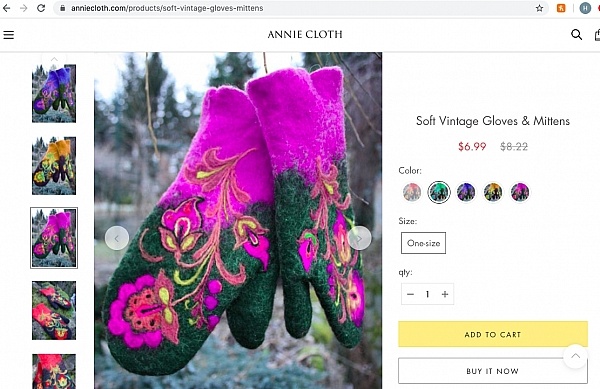600x389 pixels.
Task: Show the next product image with right arrow
Action: point(359,238)
